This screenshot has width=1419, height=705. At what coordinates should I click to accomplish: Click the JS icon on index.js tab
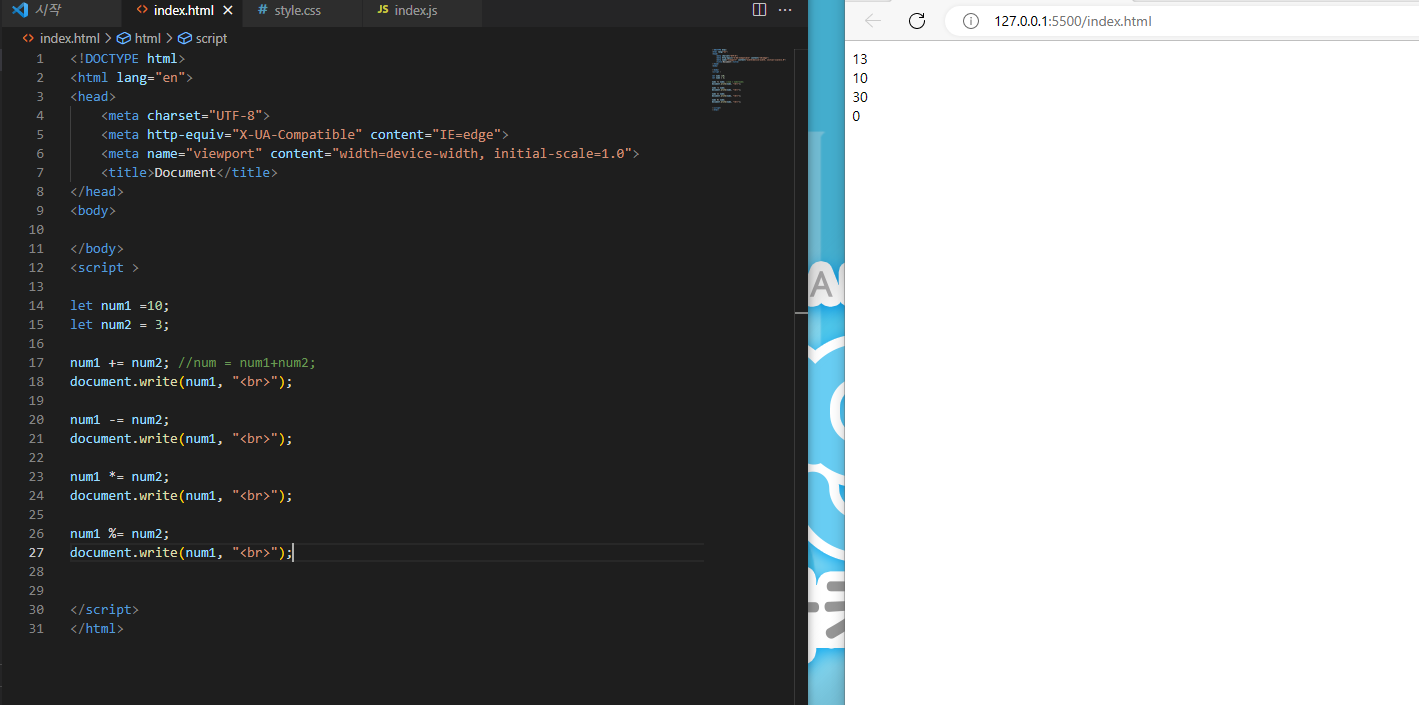tap(383, 10)
